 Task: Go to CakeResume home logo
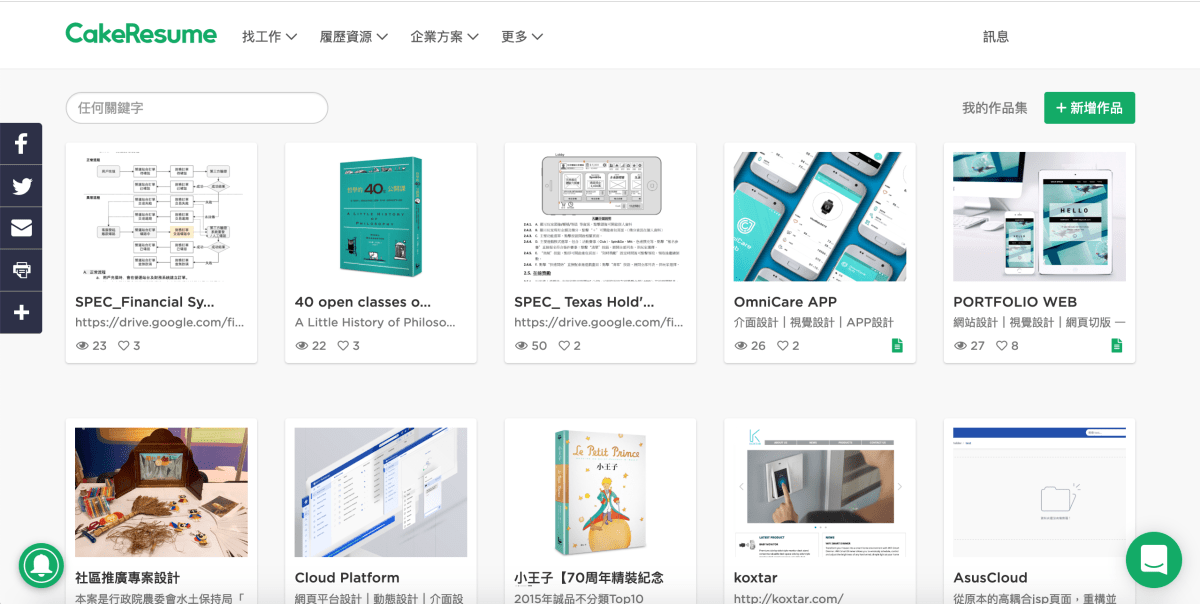point(141,34)
